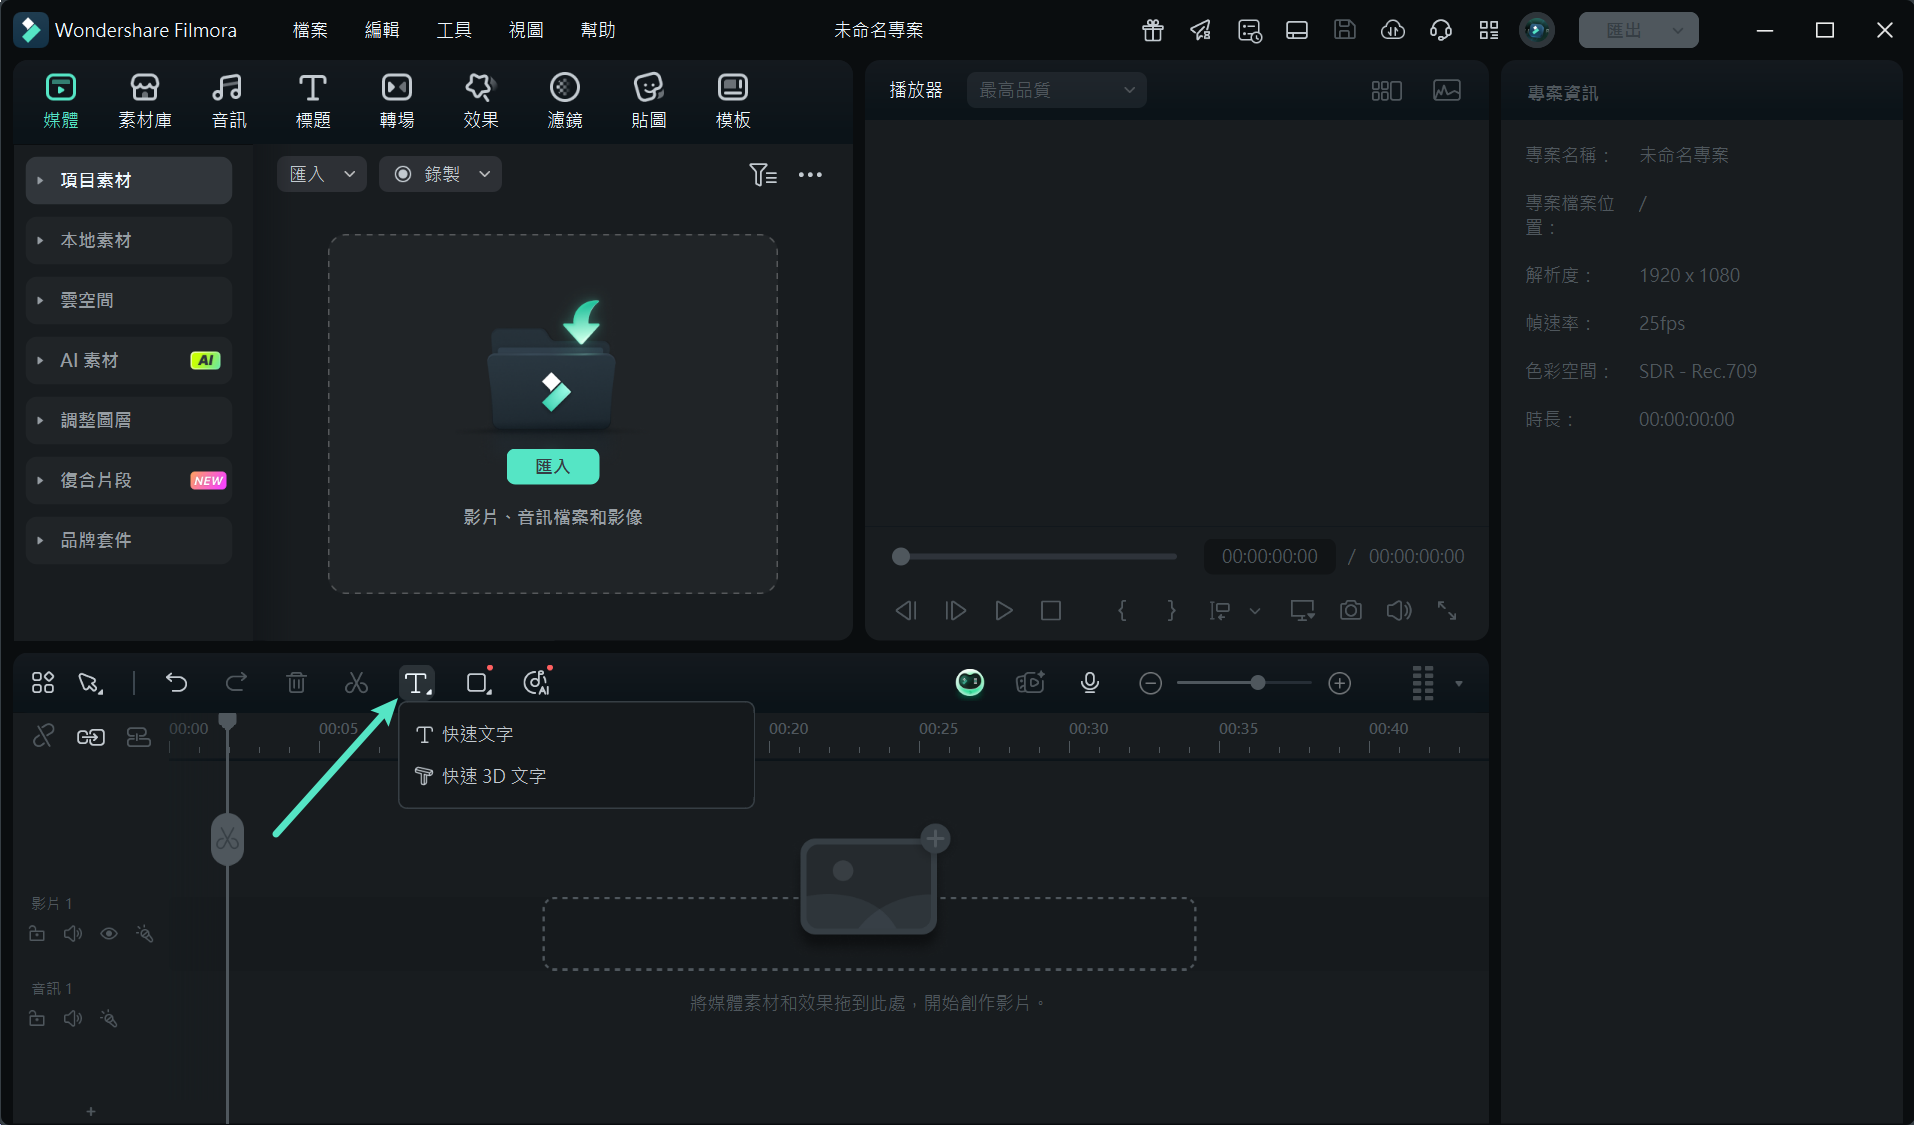Click the filter and sort media icon
The height and width of the screenshot is (1125, 1914).
763,175
